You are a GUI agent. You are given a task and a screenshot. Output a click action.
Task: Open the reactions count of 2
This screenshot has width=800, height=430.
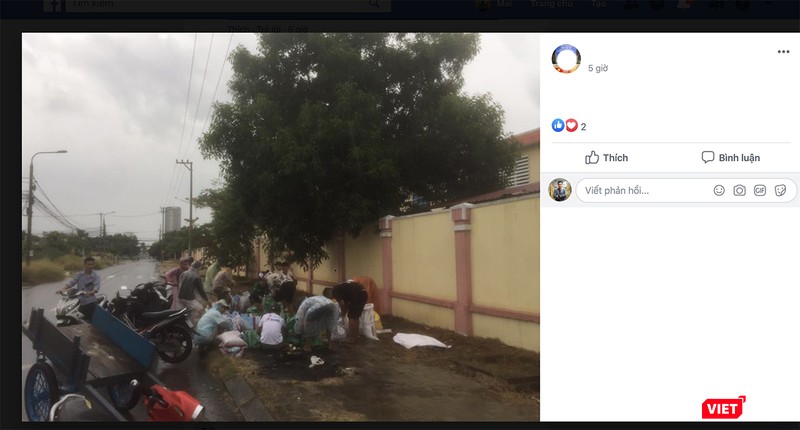pos(583,127)
